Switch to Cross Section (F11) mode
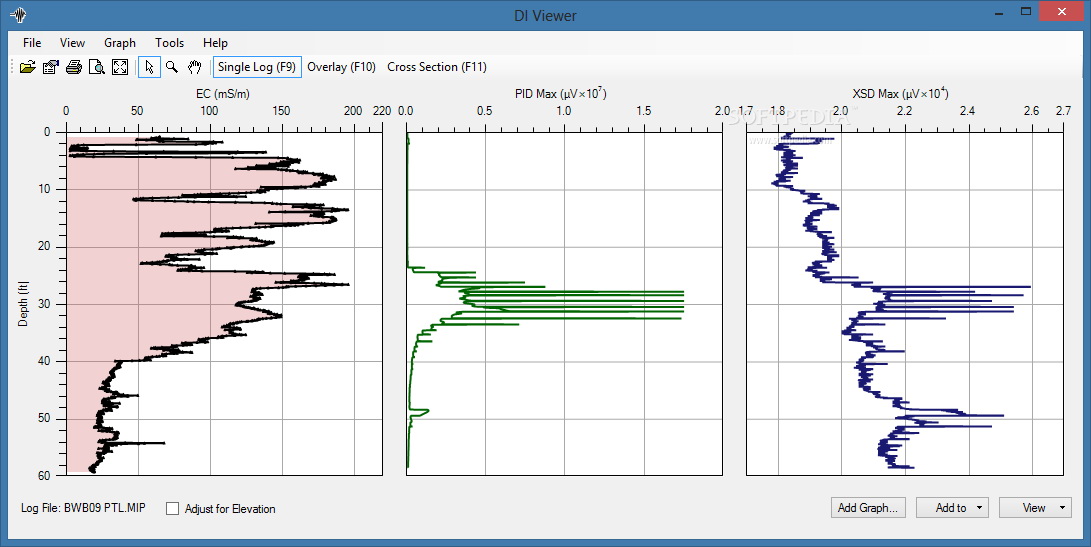Image resolution: width=1091 pixels, height=547 pixels. pos(437,67)
